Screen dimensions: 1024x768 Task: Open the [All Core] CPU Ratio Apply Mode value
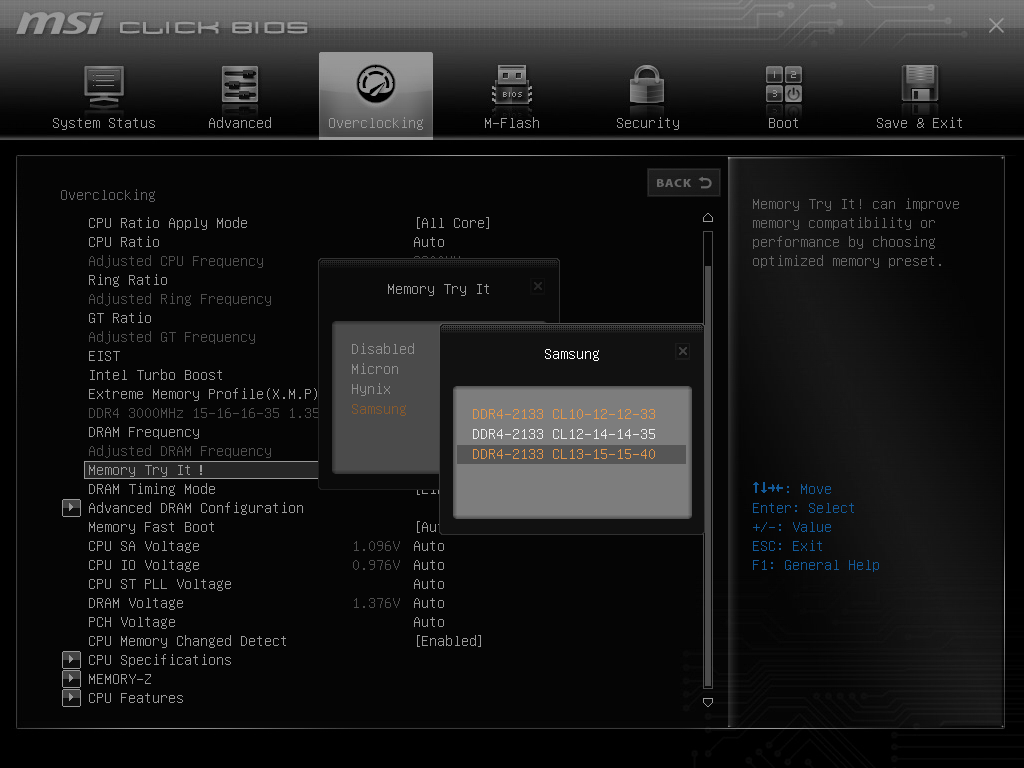tap(452, 223)
